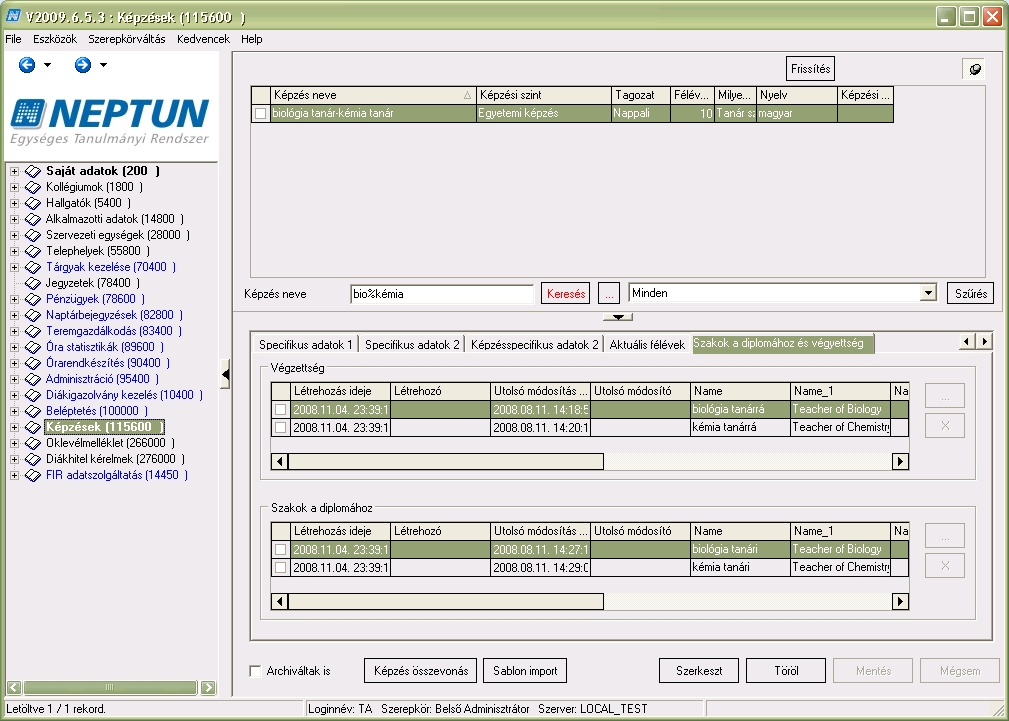1009x721 pixels.
Task: Check kémia tanárrá row in Végzettség
Action: click(281, 427)
